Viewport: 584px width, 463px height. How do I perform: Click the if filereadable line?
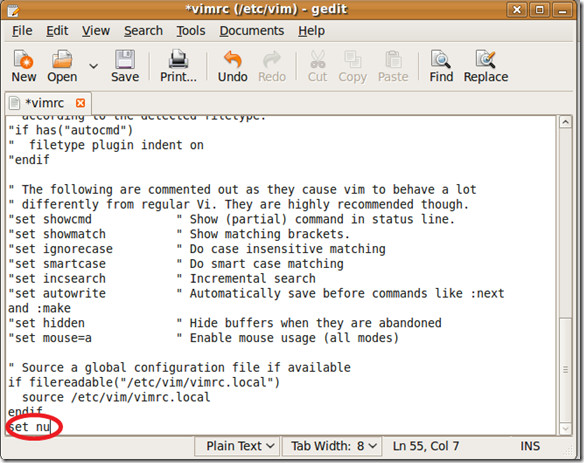click(144, 382)
